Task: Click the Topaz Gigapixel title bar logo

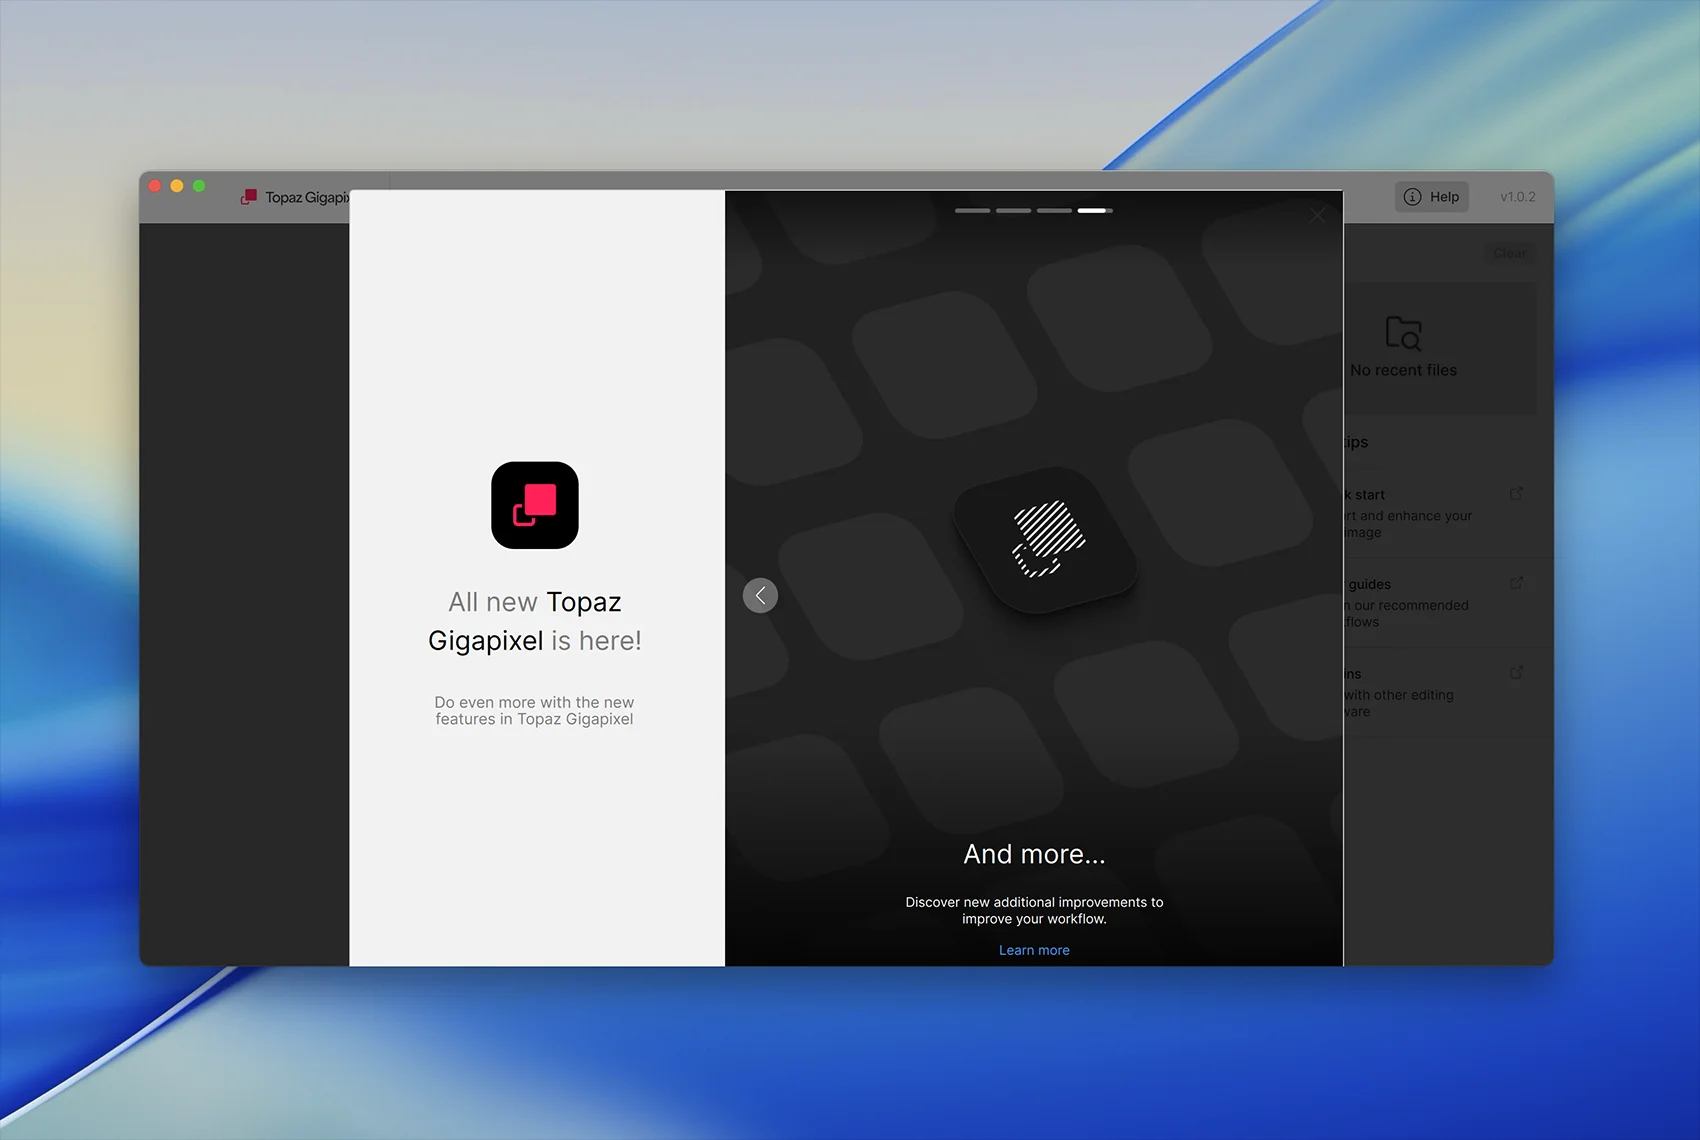Action: [x=249, y=197]
